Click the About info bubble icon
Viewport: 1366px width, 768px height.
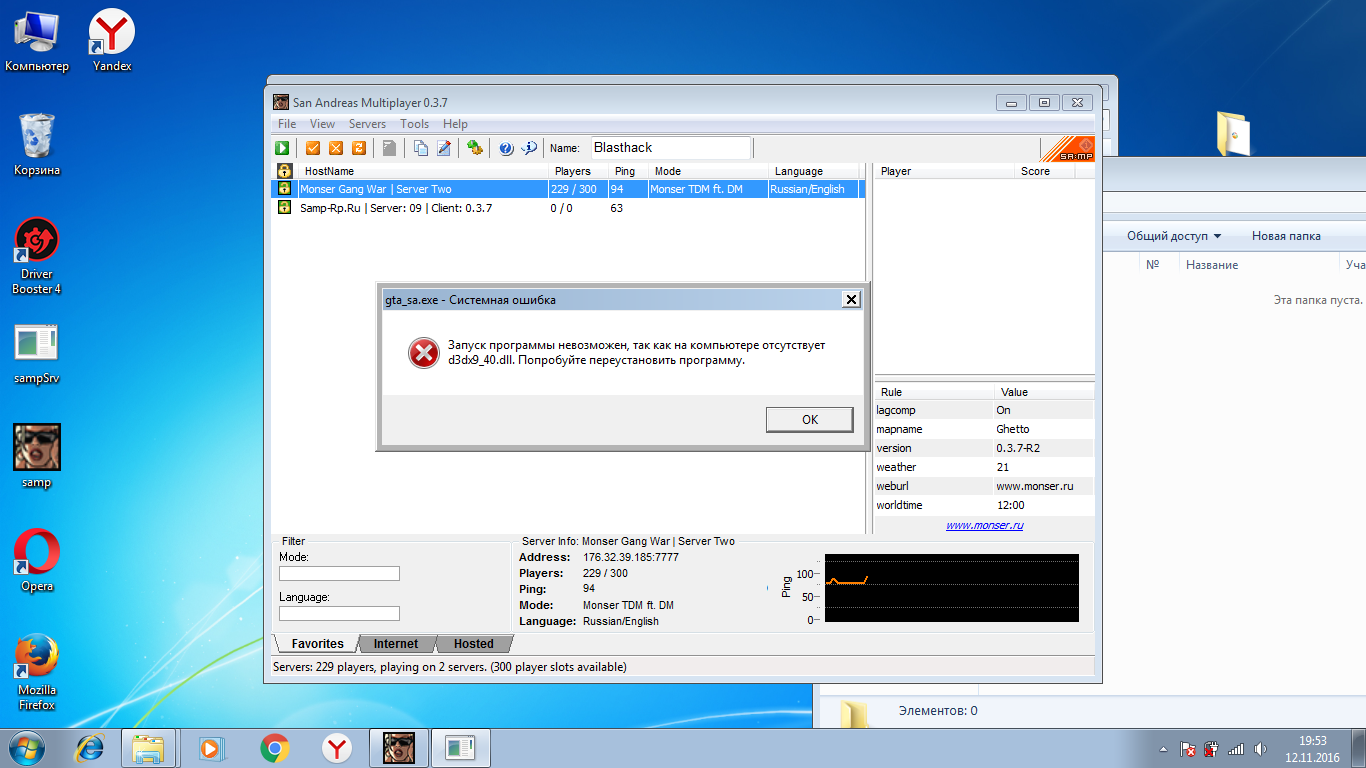[x=530, y=148]
